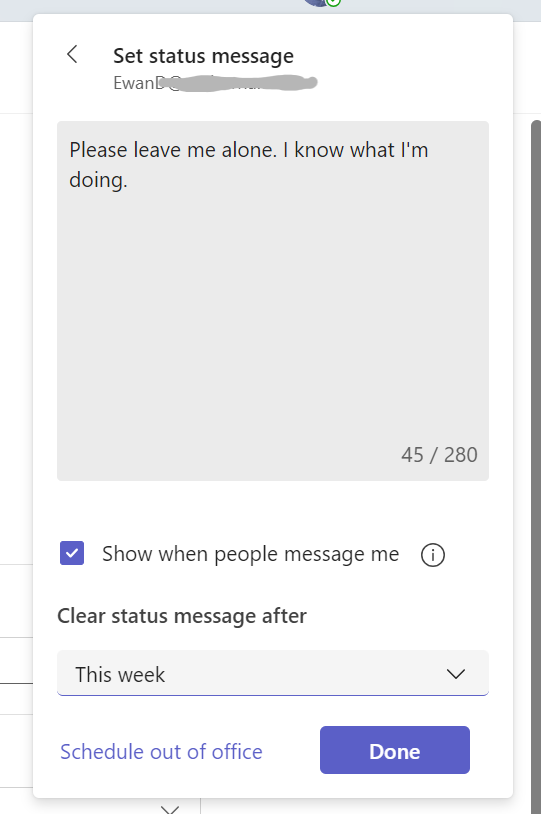Click the account email under the heading

[215, 83]
